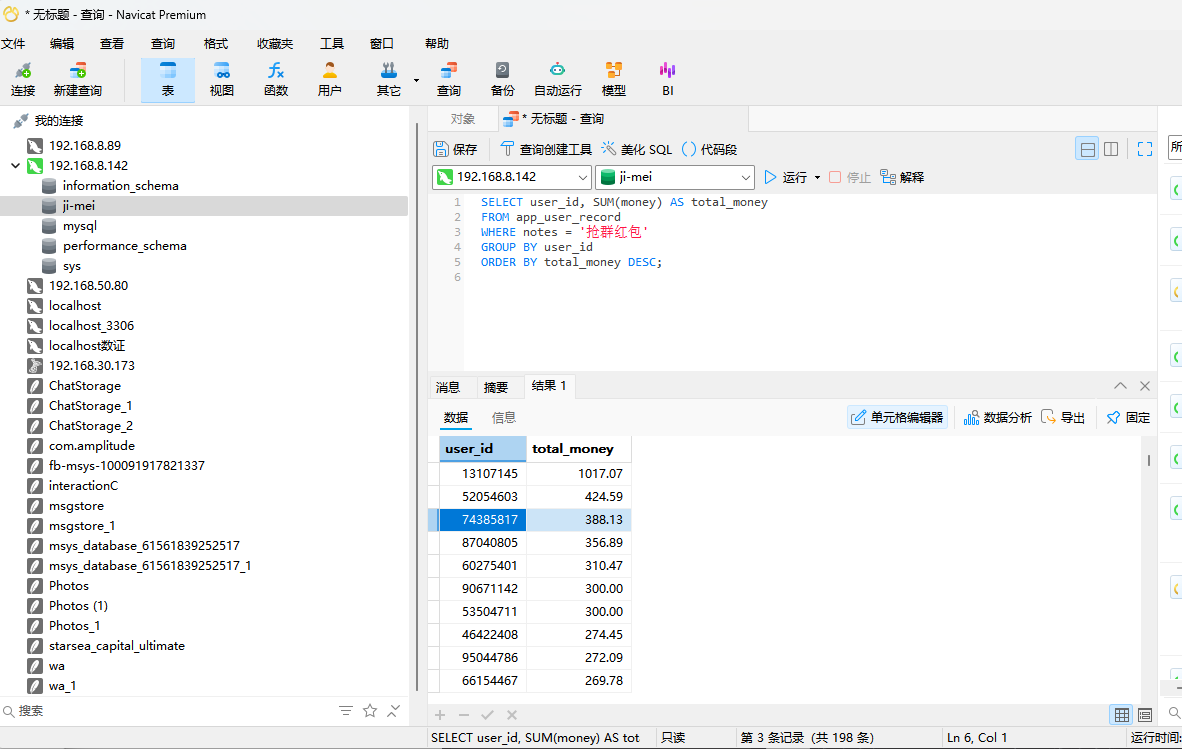Click the favorites star icon in sidebar
Viewport: 1182px width, 749px height.
369,711
